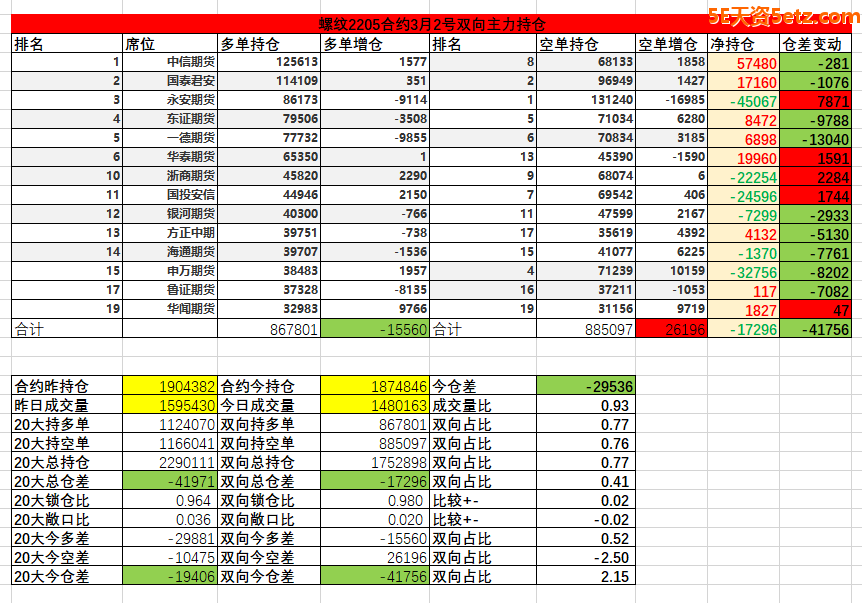Click the red 7871 position change cell
862x603 pixels.
point(814,101)
